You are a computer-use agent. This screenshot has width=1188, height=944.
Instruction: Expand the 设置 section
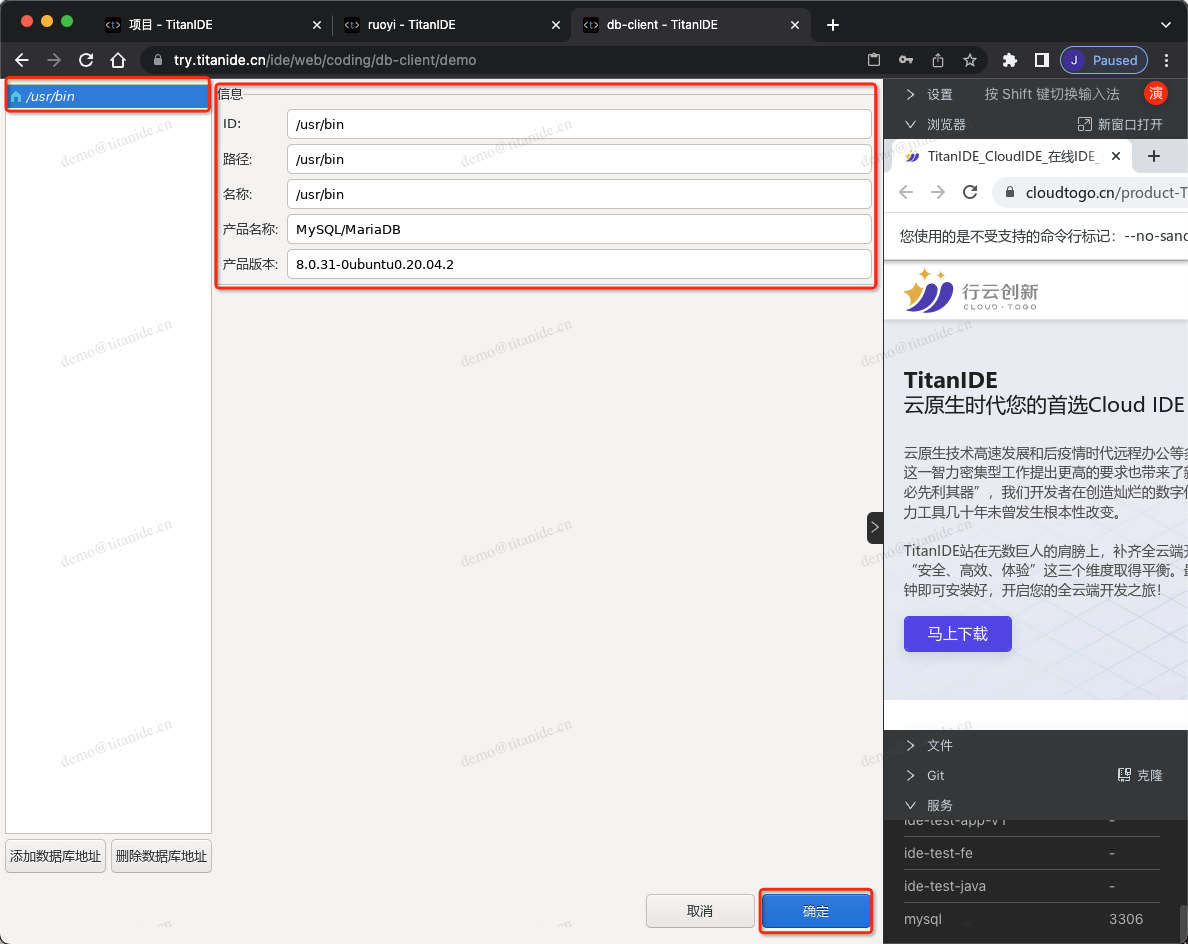pos(911,94)
